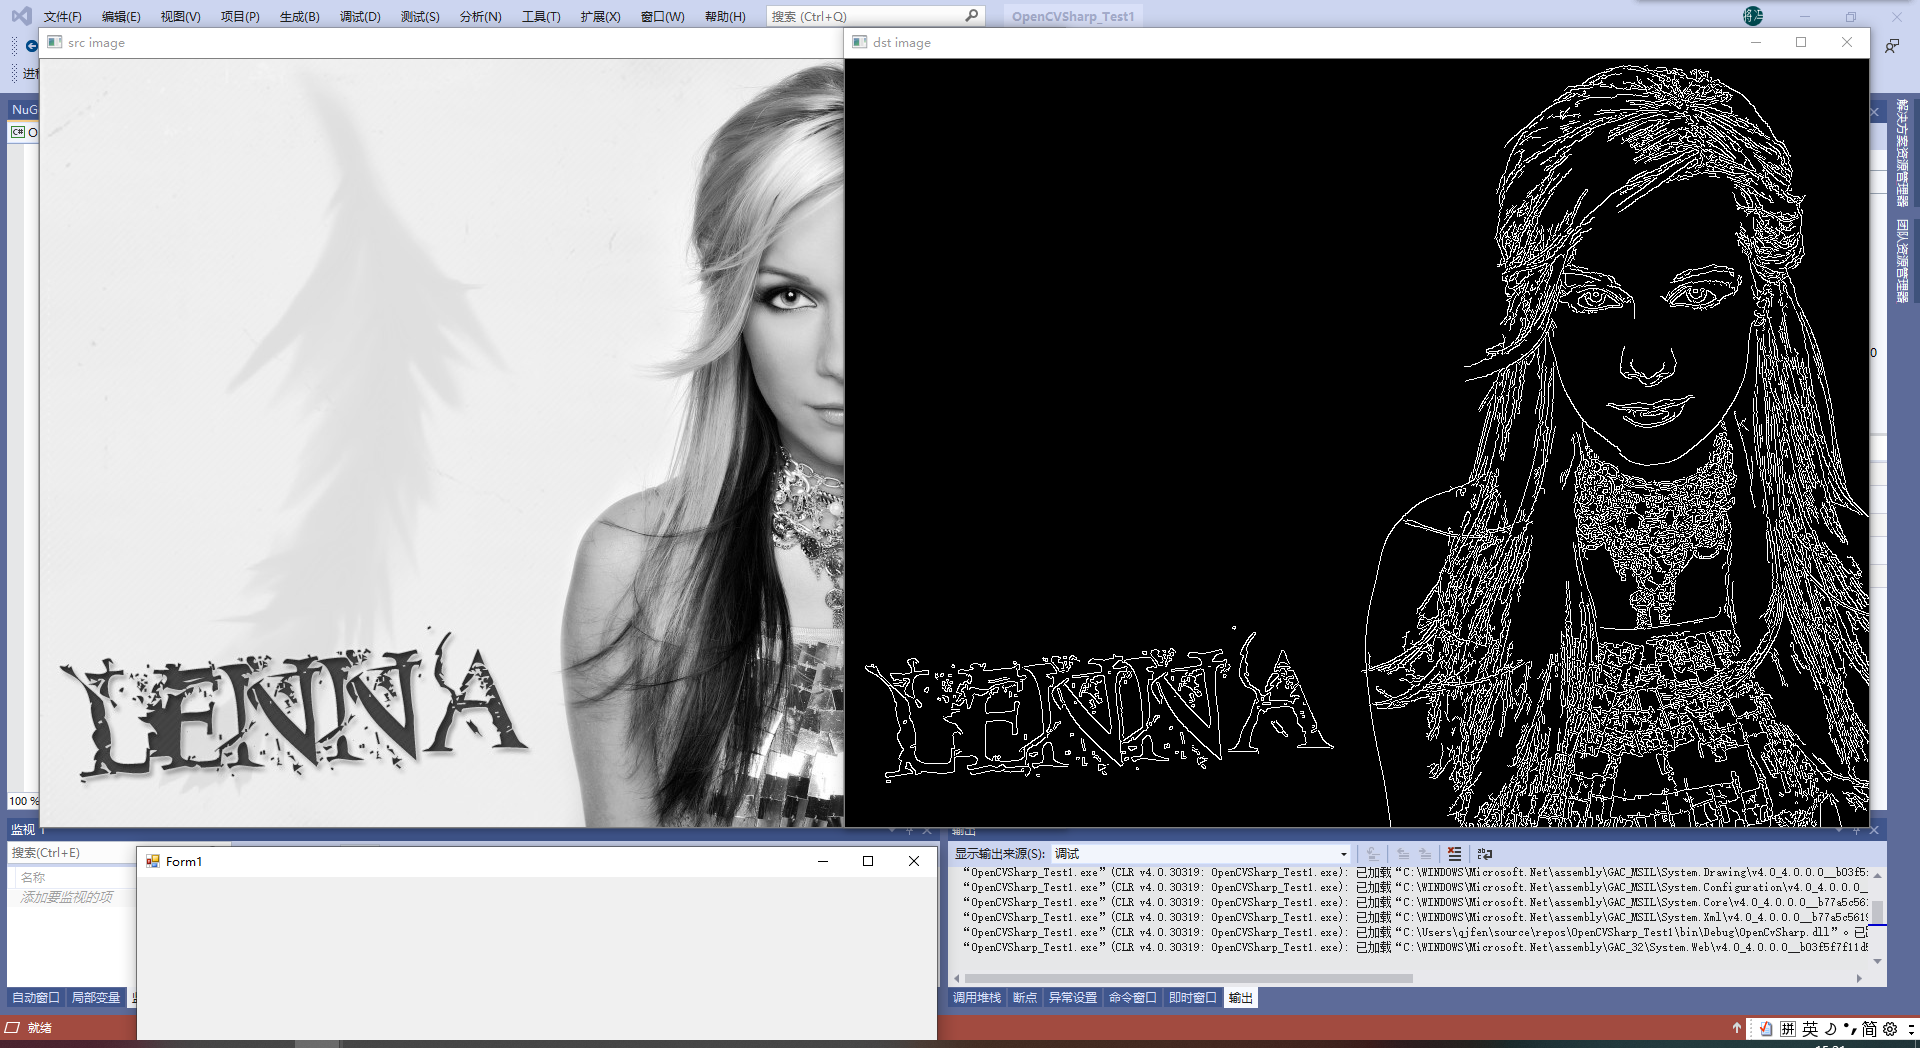Click the src image window icon
Screen dimensions: 1920x1048
[x=55, y=42]
